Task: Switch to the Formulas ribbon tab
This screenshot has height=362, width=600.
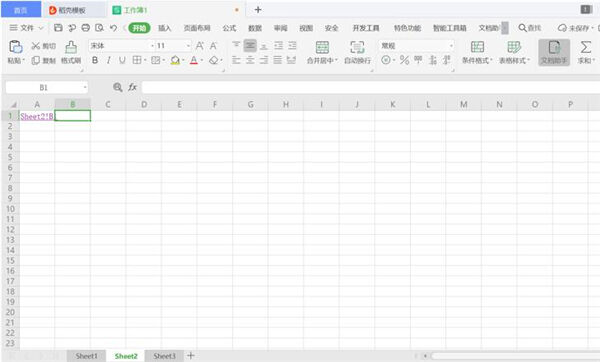Action: pyautogui.click(x=229, y=28)
